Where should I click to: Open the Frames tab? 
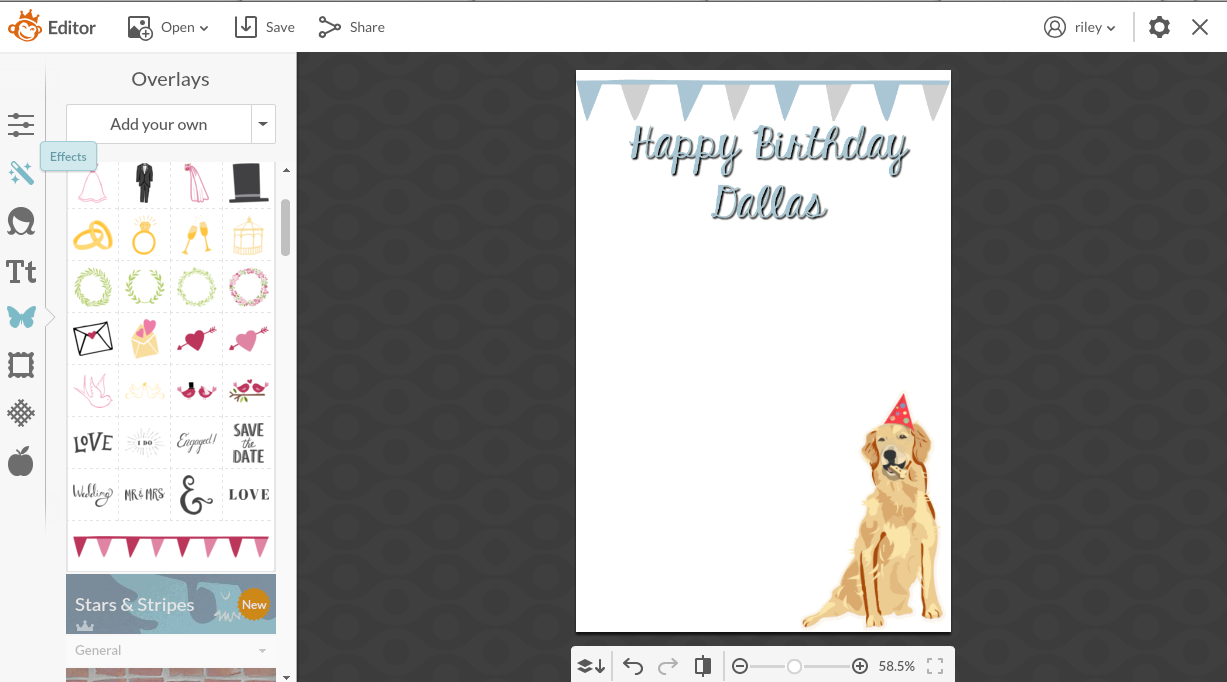point(21,365)
